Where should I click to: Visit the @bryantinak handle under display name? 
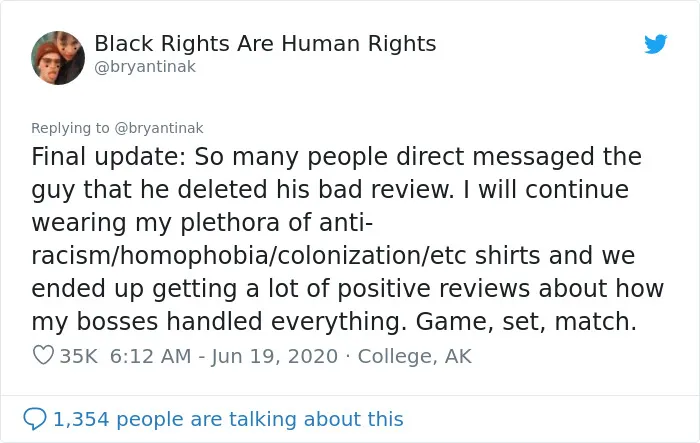click(x=145, y=67)
